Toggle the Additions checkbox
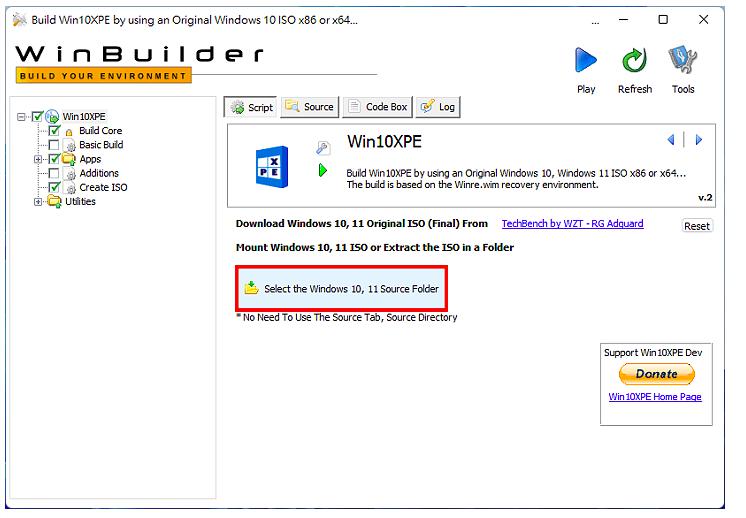Screen dimensions: 746x518 [54, 173]
